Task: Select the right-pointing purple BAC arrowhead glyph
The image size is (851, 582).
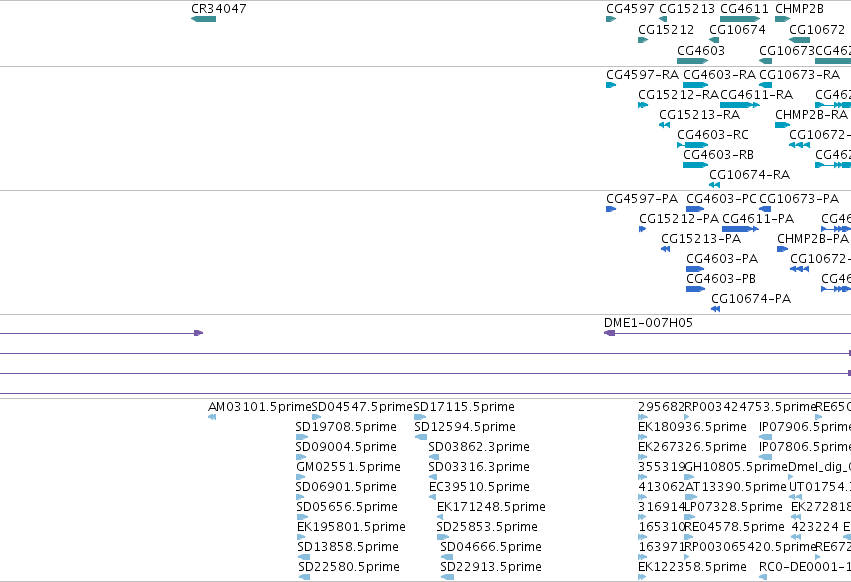Action: click(199, 333)
